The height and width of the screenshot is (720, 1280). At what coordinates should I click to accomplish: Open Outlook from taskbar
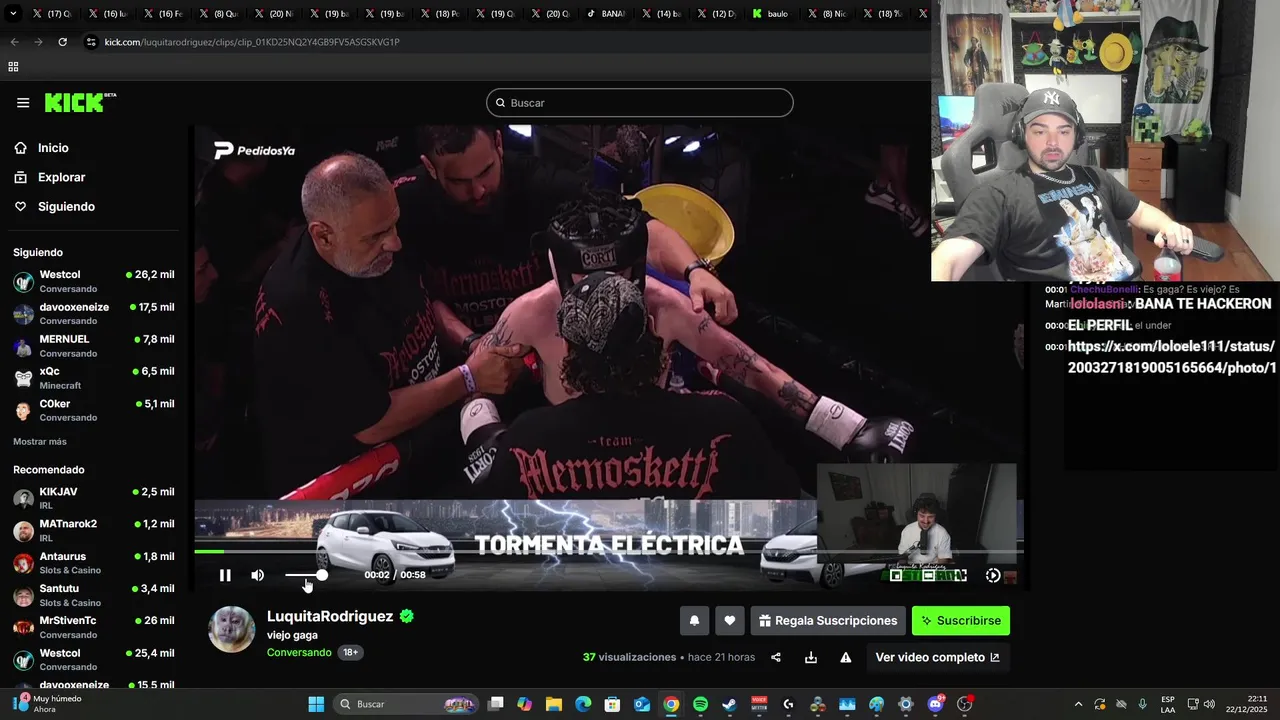[642, 704]
